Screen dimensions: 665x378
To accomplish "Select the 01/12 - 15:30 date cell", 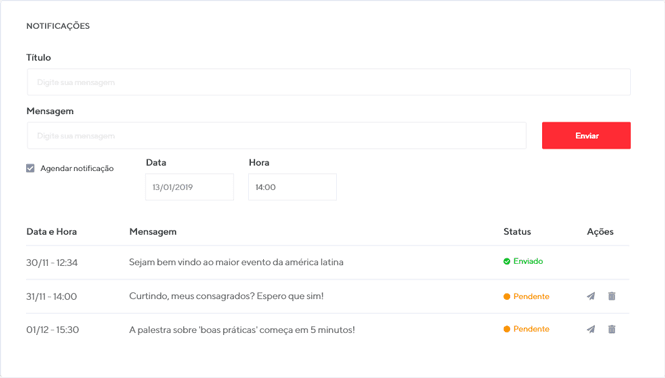I will (53, 330).
